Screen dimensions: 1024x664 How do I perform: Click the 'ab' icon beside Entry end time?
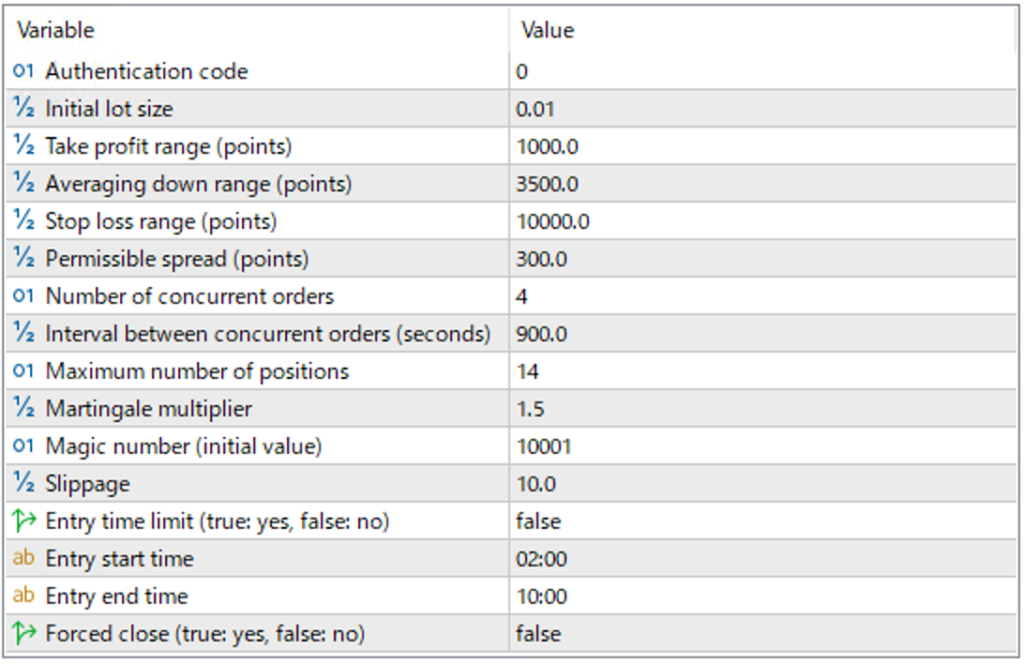[24, 596]
